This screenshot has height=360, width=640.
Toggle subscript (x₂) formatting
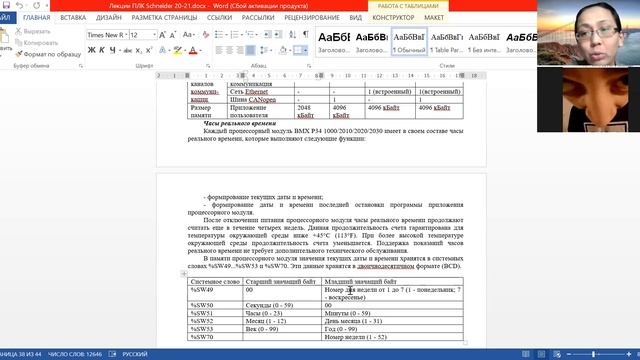tap(139, 51)
